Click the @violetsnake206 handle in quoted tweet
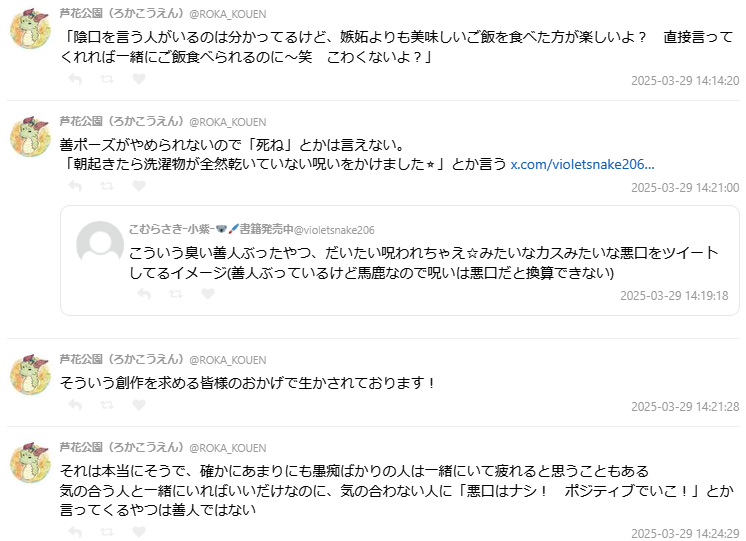 point(333,229)
